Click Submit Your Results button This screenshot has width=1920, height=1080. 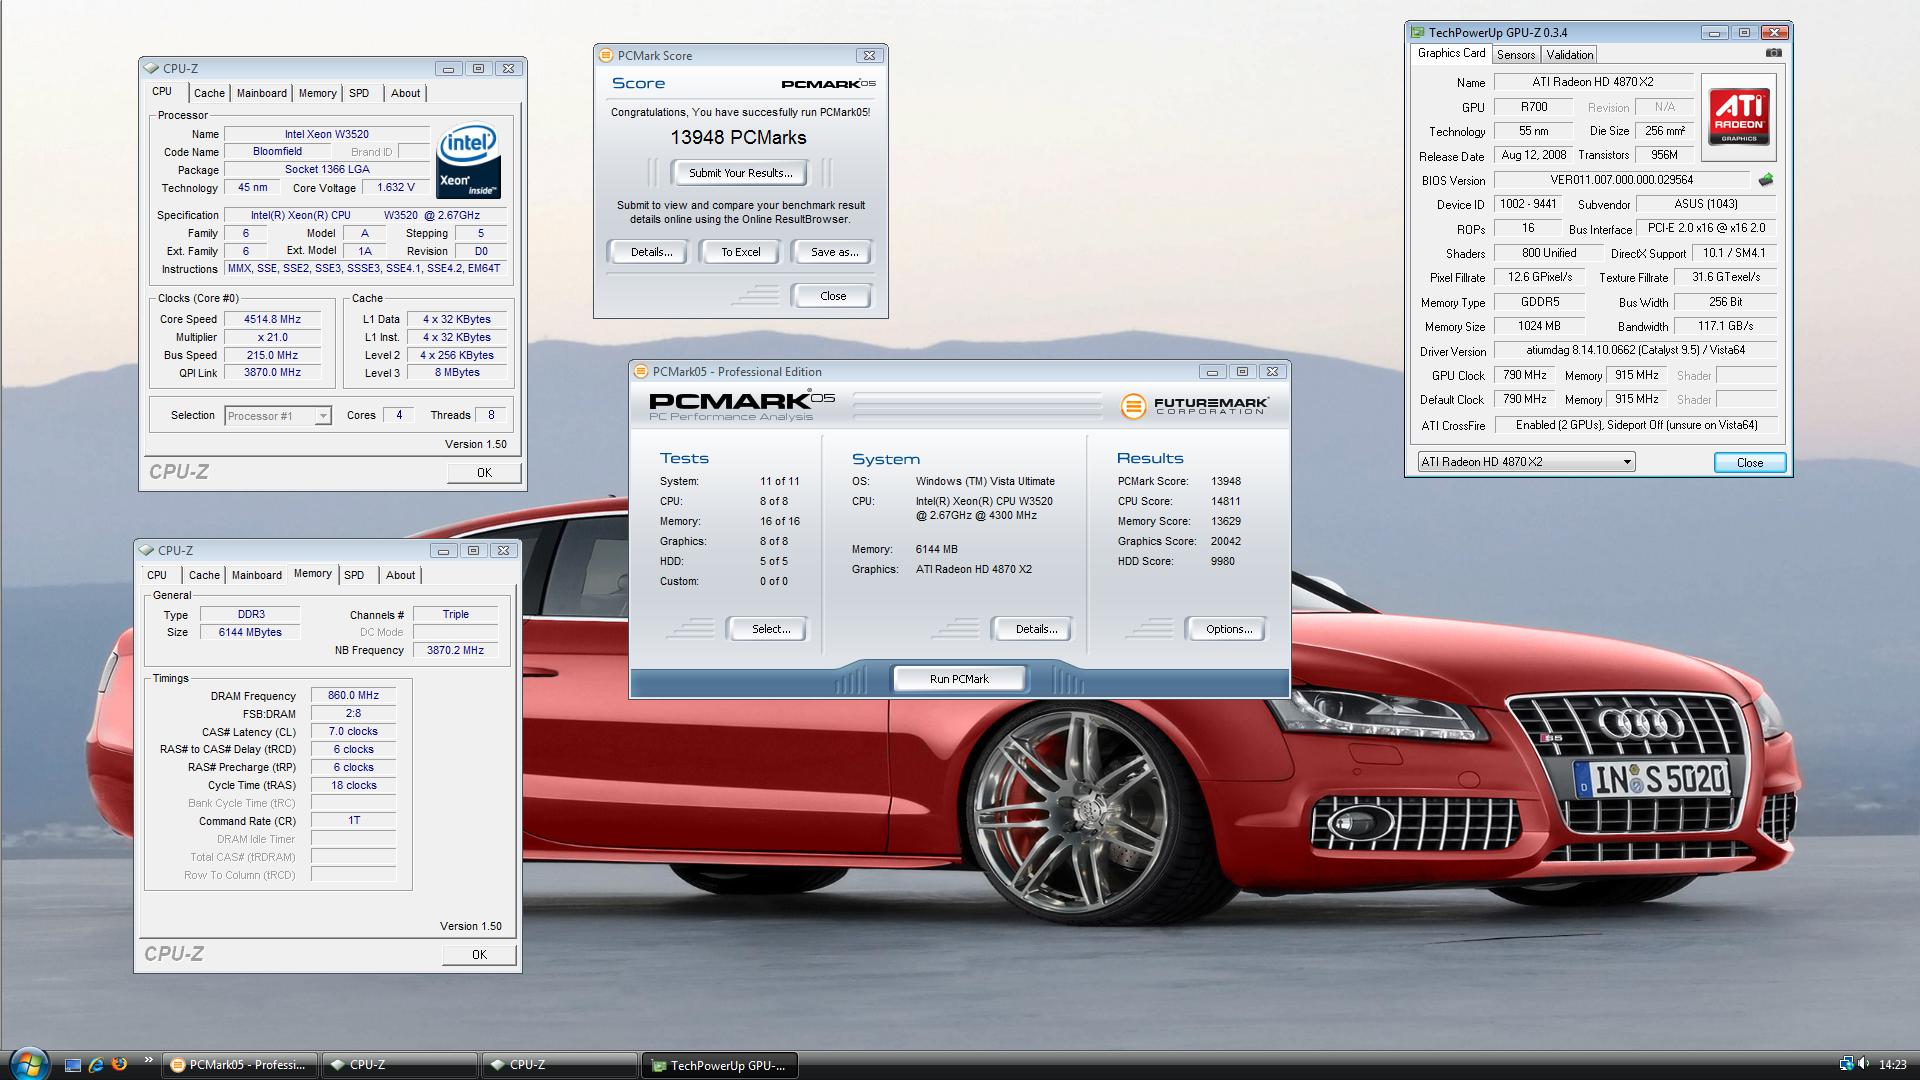(740, 173)
